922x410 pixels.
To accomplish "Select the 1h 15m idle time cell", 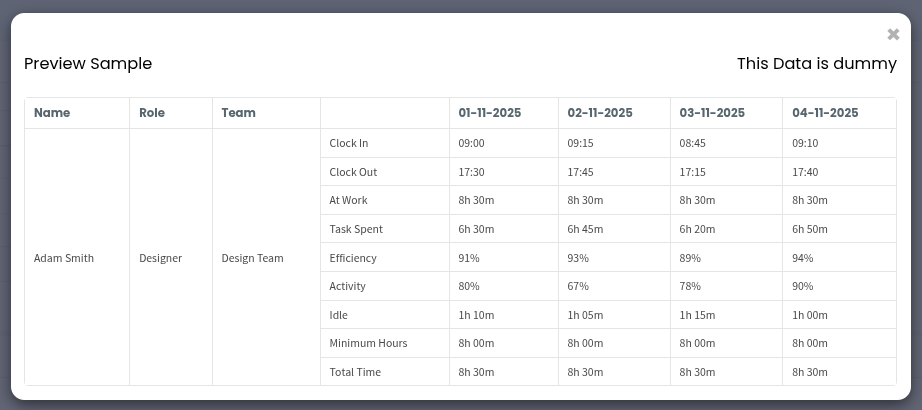I will click(697, 315).
